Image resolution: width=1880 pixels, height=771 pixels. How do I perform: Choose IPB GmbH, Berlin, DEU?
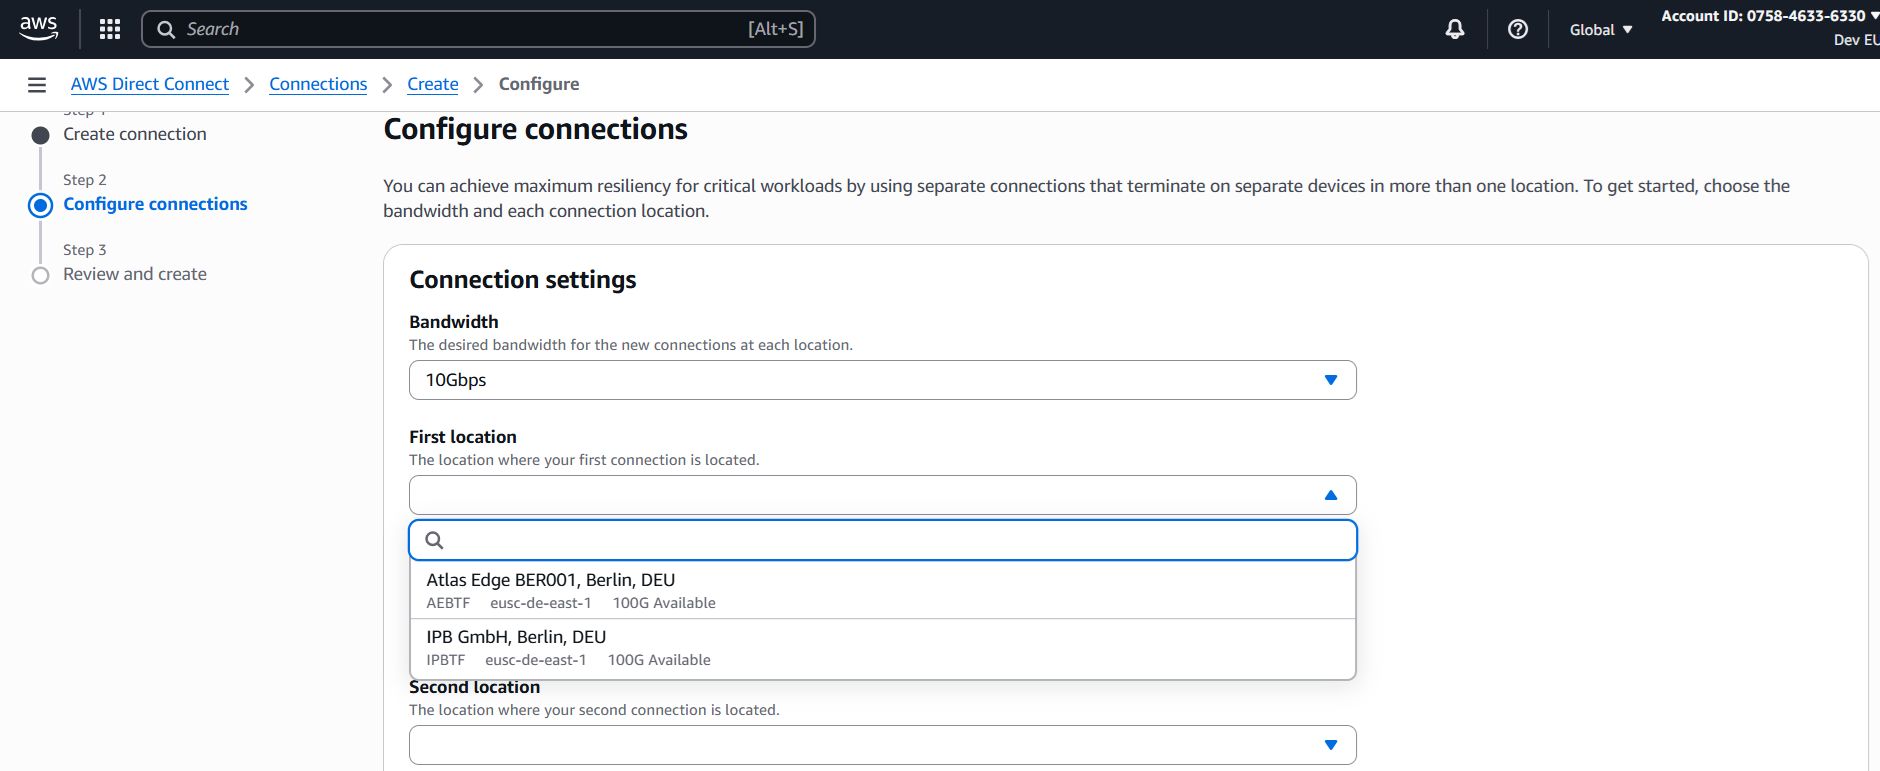(x=883, y=647)
